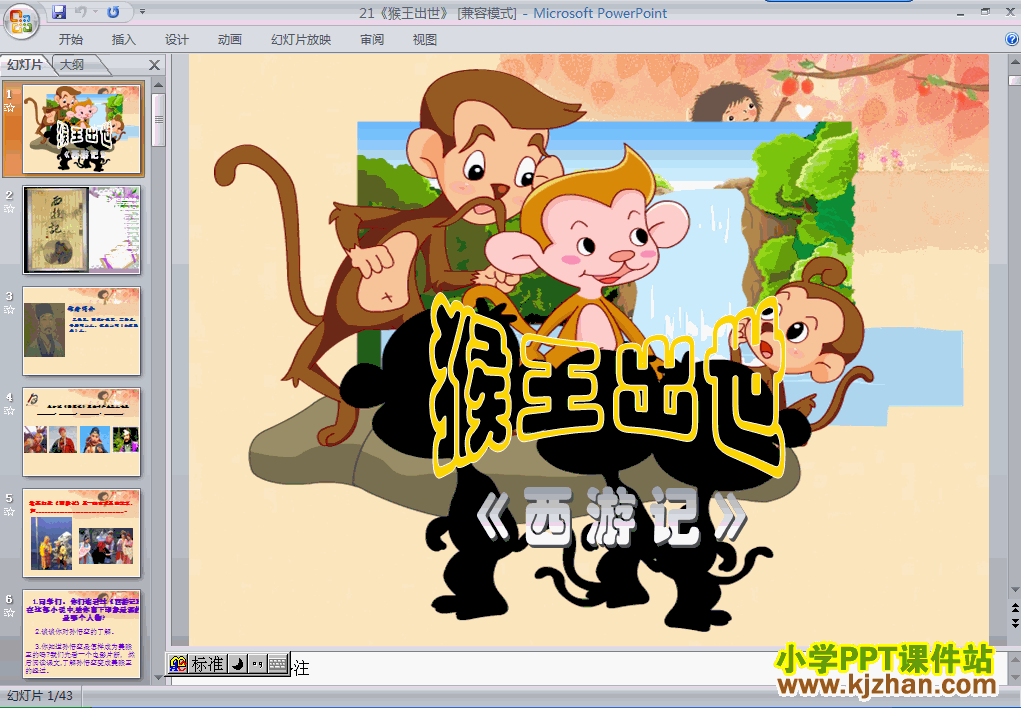
Task: Select slide 5 thumbnail with two photos
Action: (81, 533)
